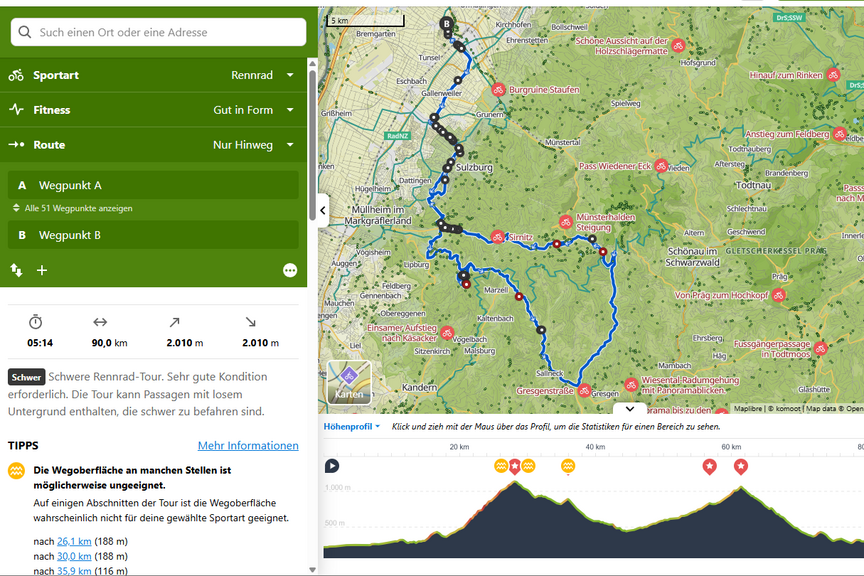The image size is (864, 576).
Task: Open the Höhenprofil dropdown menu
Action: pos(350,427)
